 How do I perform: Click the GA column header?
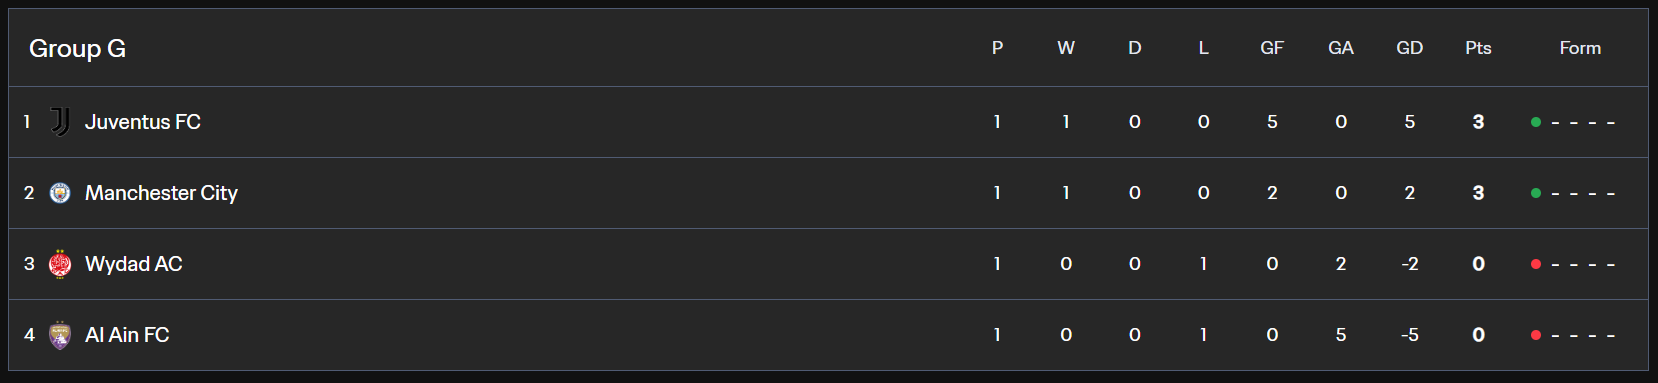click(1341, 48)
